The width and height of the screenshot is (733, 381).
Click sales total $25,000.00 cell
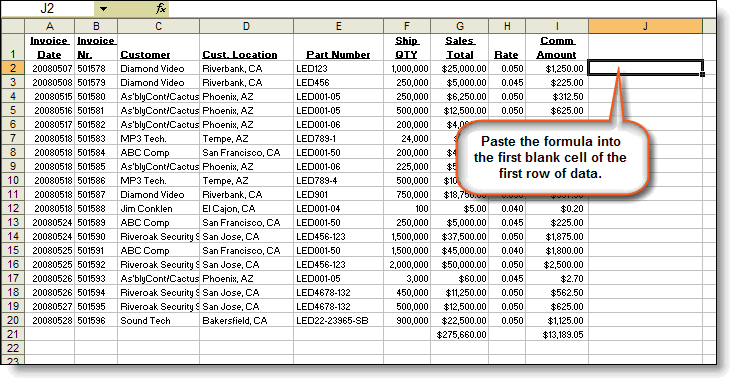tap(460, 68)
